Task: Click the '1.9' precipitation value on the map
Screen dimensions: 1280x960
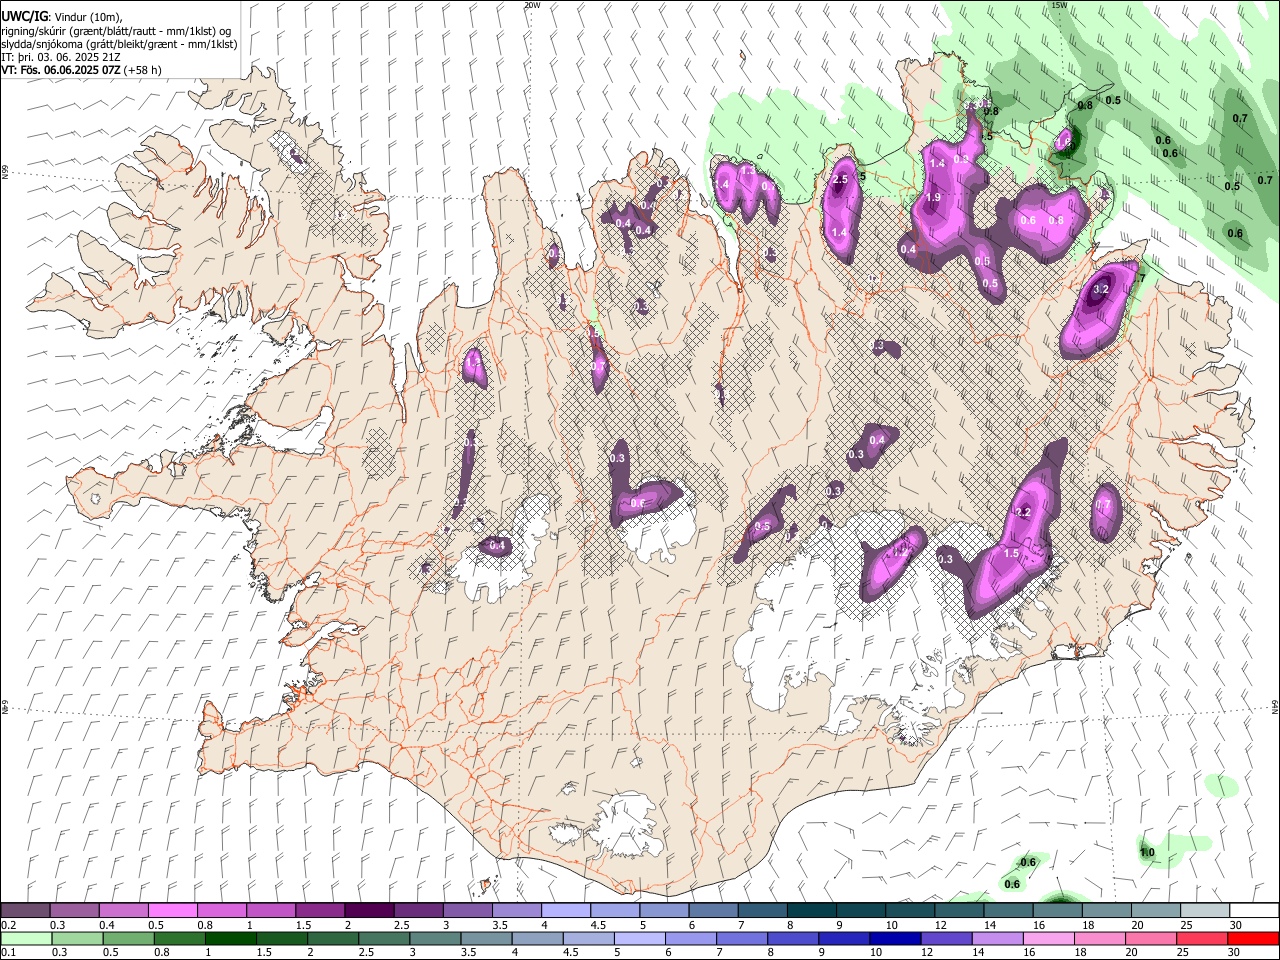Action: pyautogui.click(x=933, y=198)
